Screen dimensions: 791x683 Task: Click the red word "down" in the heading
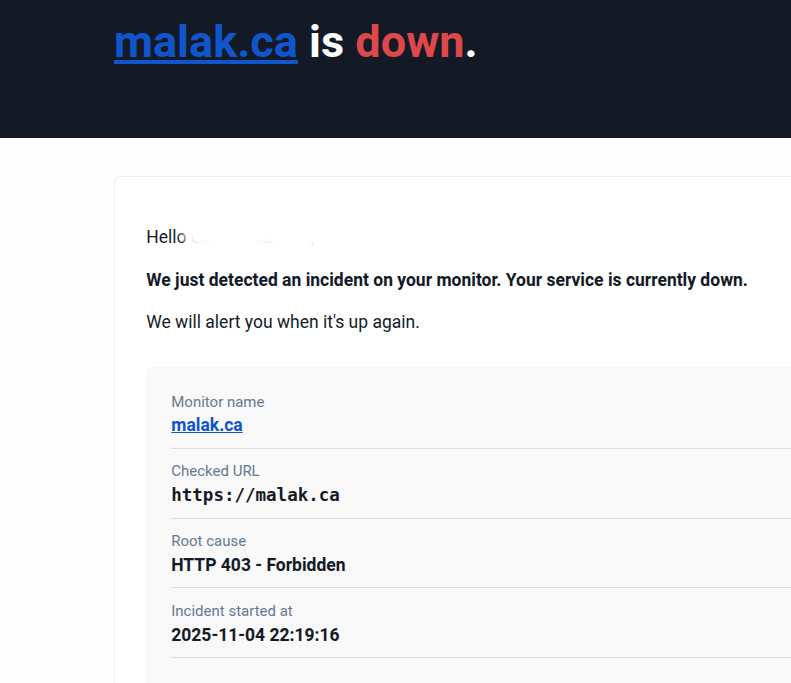point(410,43)
